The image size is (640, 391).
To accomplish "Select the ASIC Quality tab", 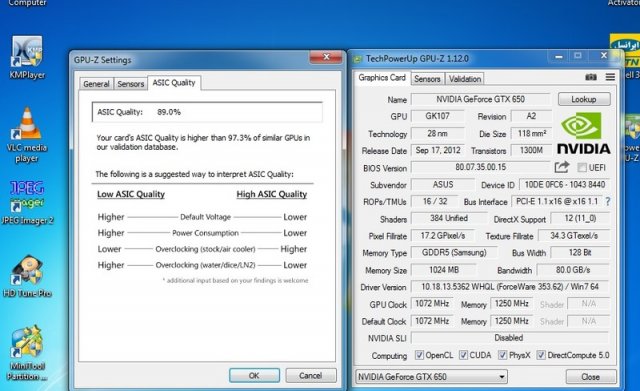I will (174, 83).
